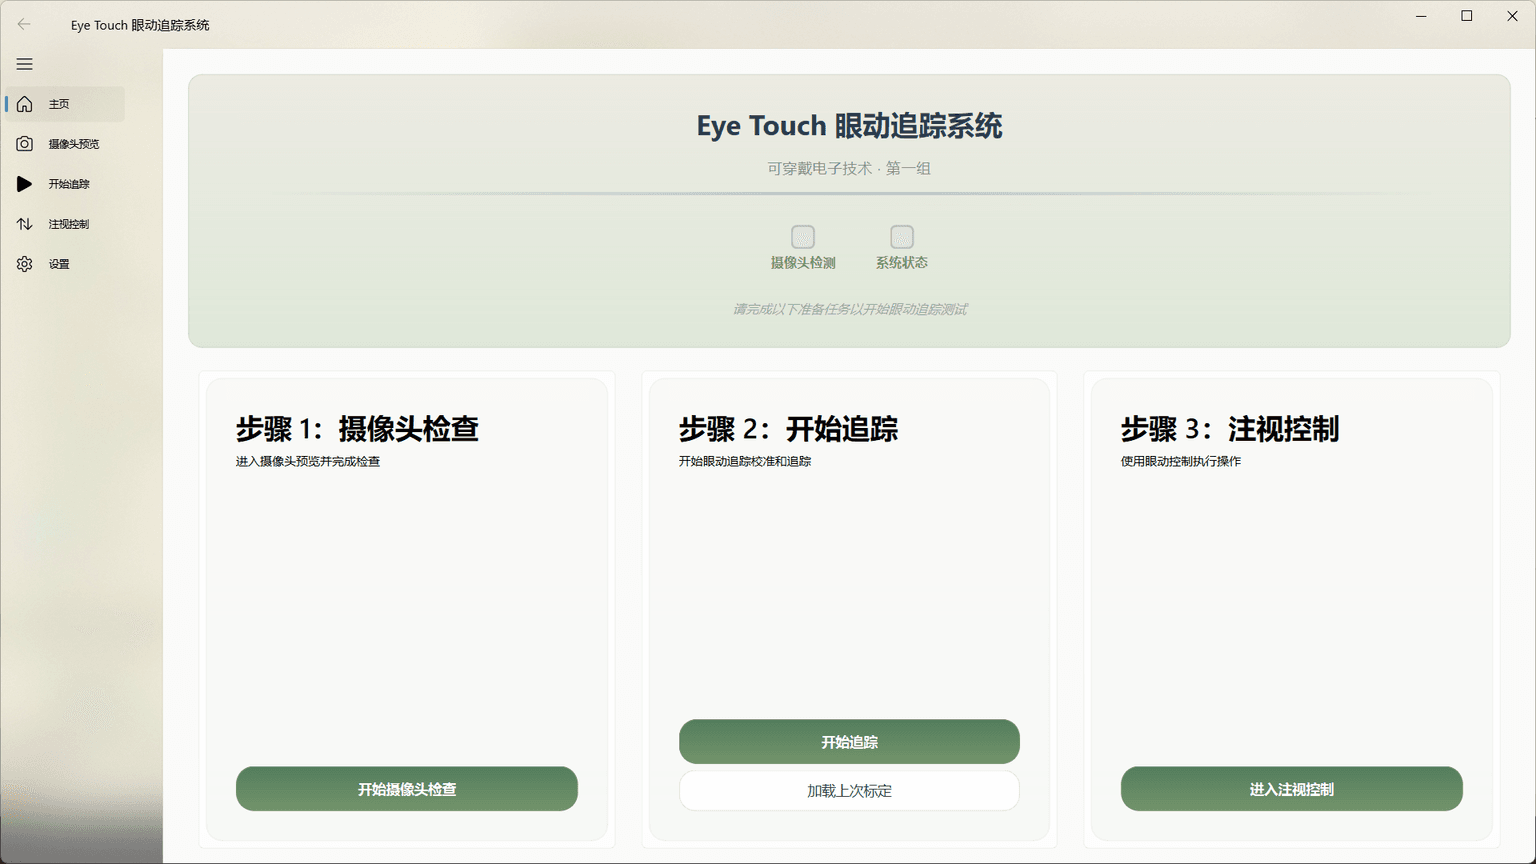Click the Eye Touch 眼动追踪系统 banner title
This screenshot has height=864, width=1536.
pos(849,126)
